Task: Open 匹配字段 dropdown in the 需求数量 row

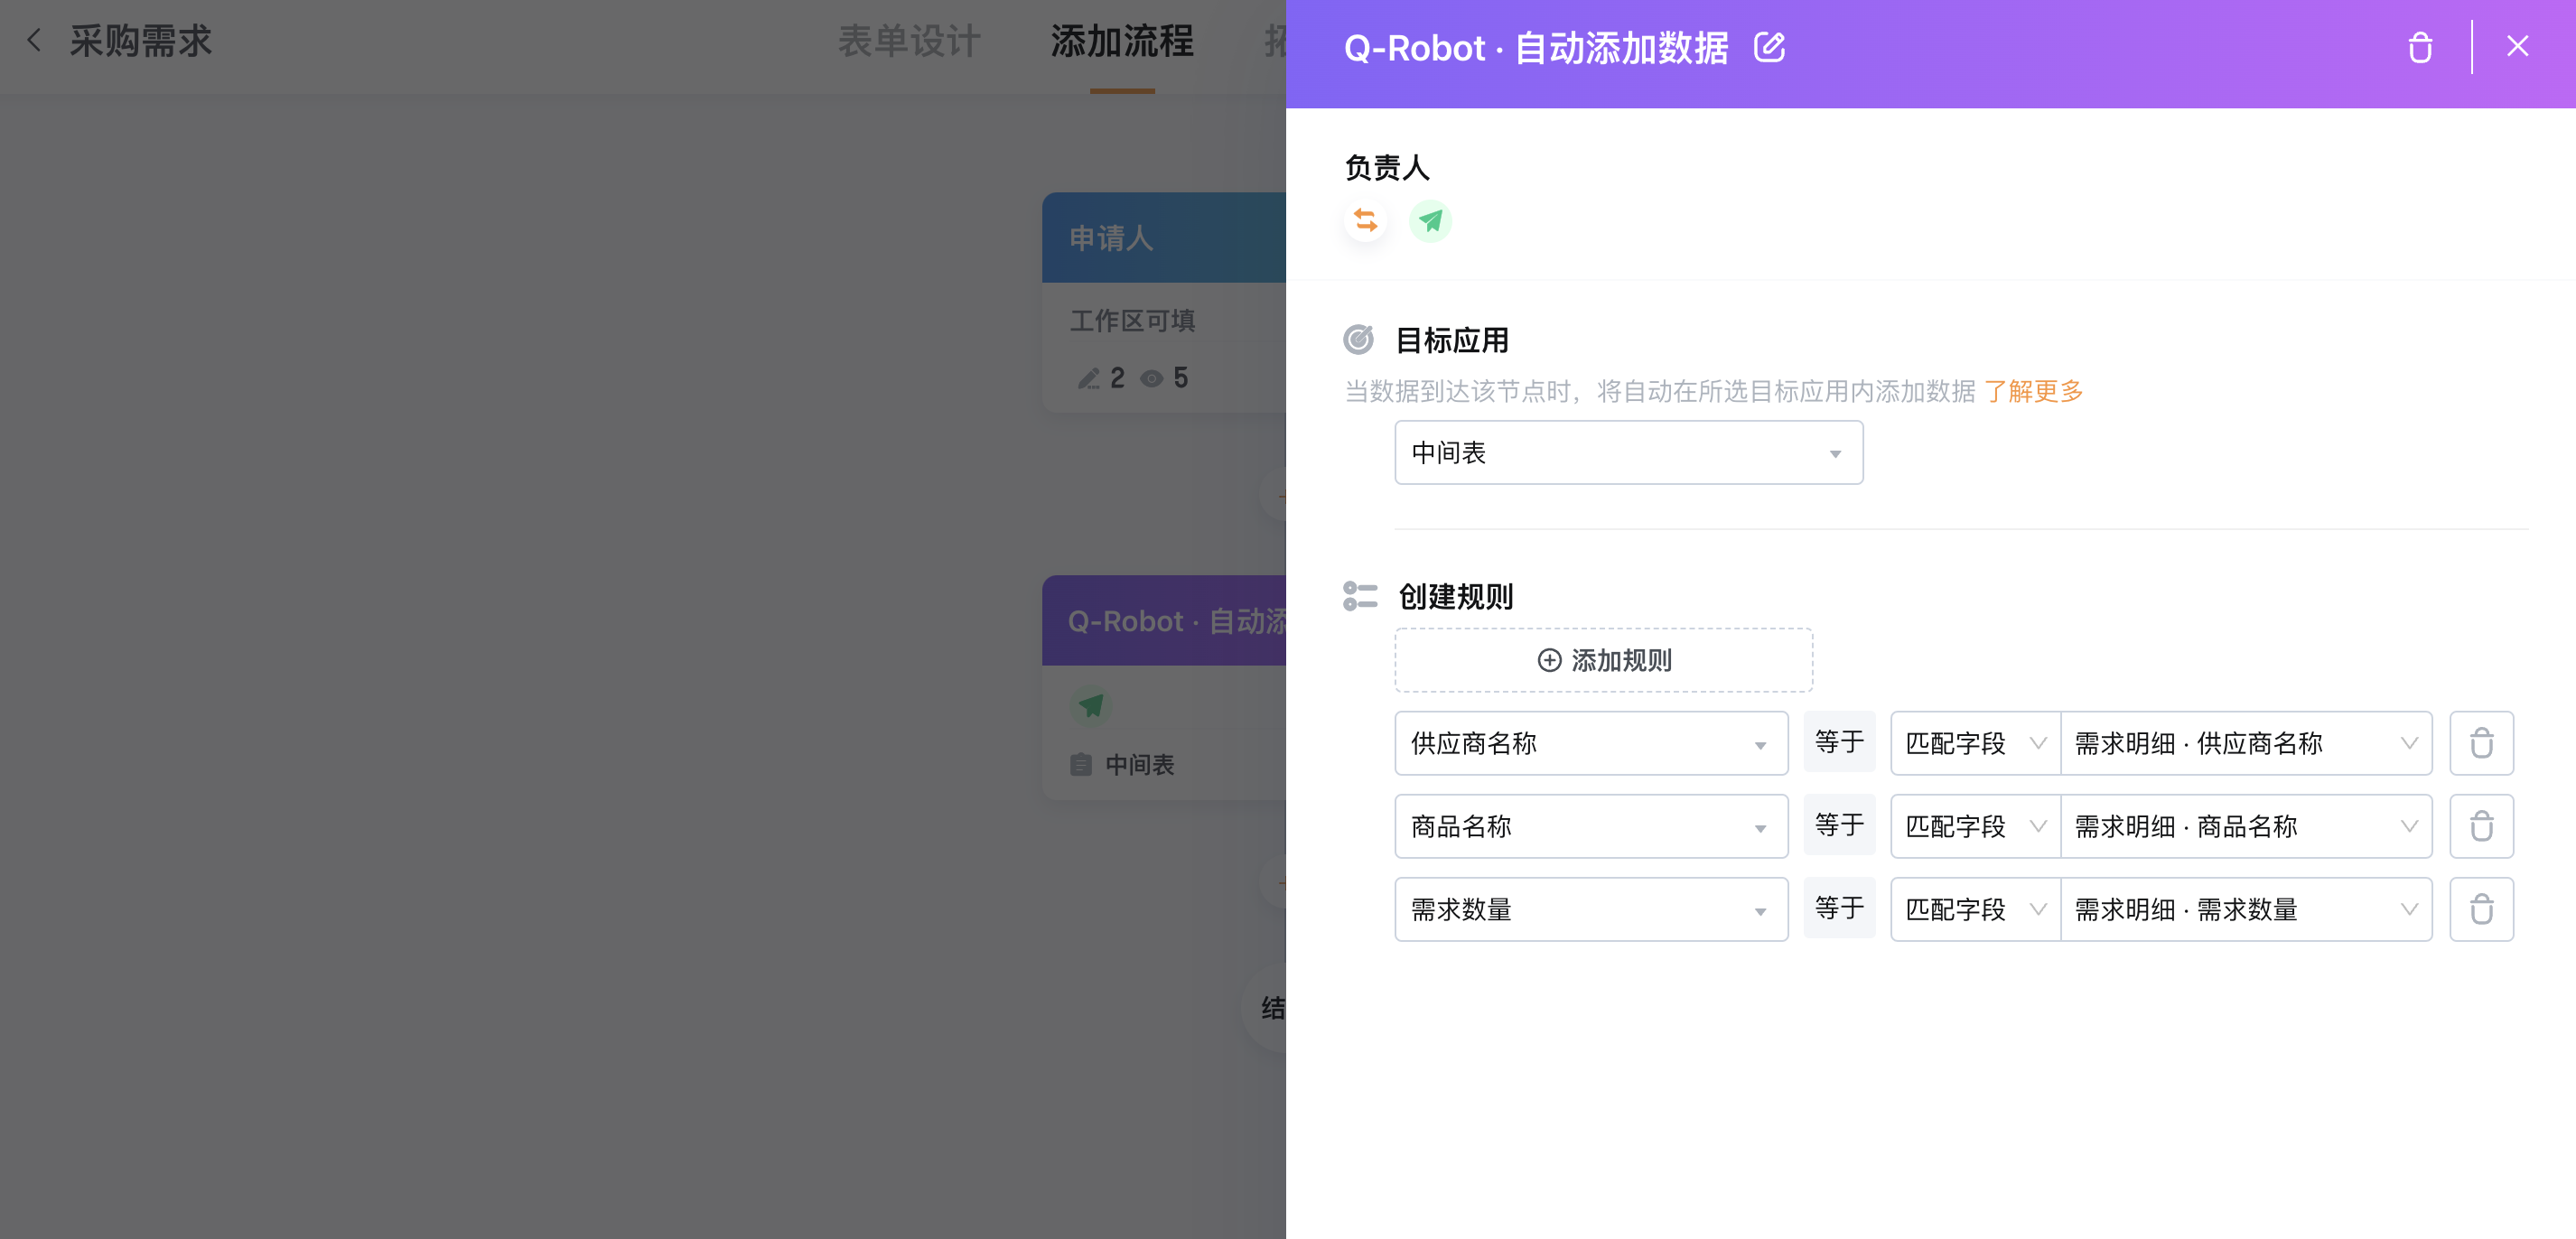Action: 1975,909
